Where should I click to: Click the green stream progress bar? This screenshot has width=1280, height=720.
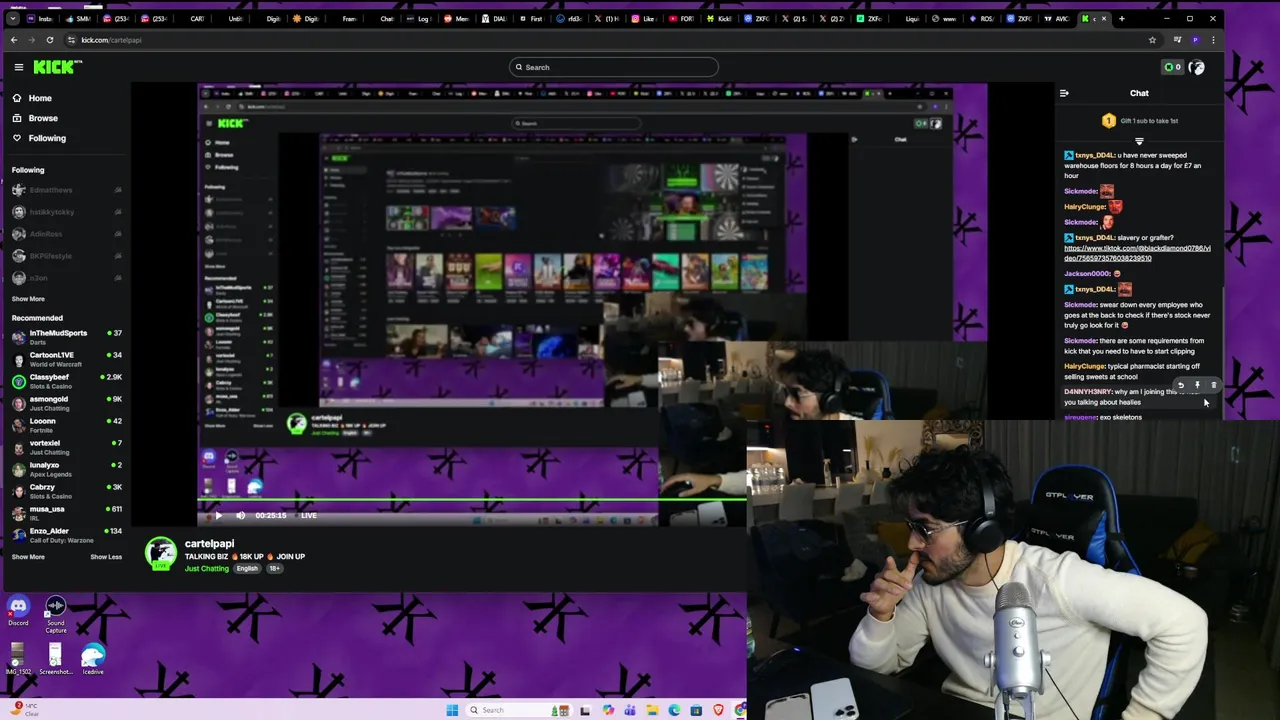point(471,500)
